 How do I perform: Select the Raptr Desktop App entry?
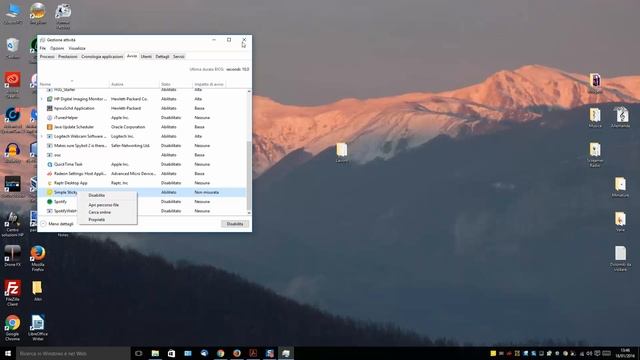click(142, 183)
